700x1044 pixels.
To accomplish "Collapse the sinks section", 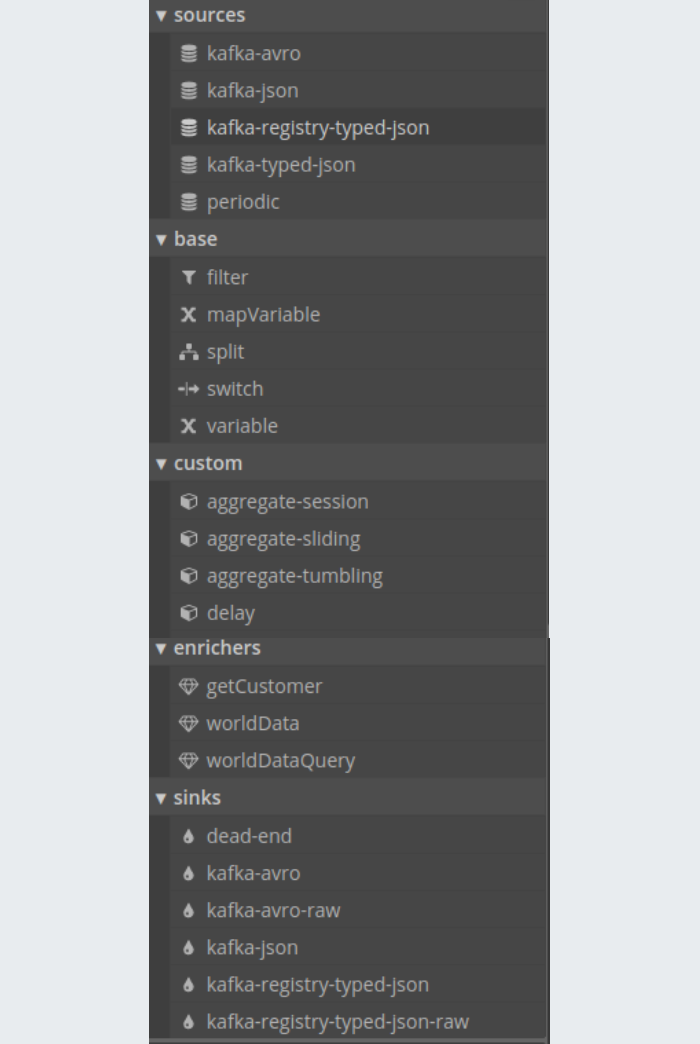I will 161,798.
